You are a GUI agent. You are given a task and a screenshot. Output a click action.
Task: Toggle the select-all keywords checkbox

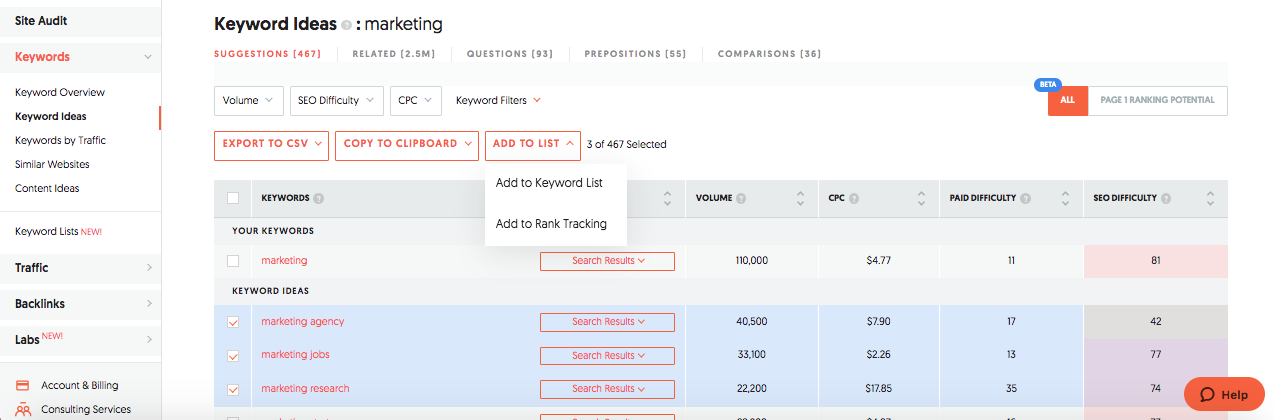tap(233, 198)
